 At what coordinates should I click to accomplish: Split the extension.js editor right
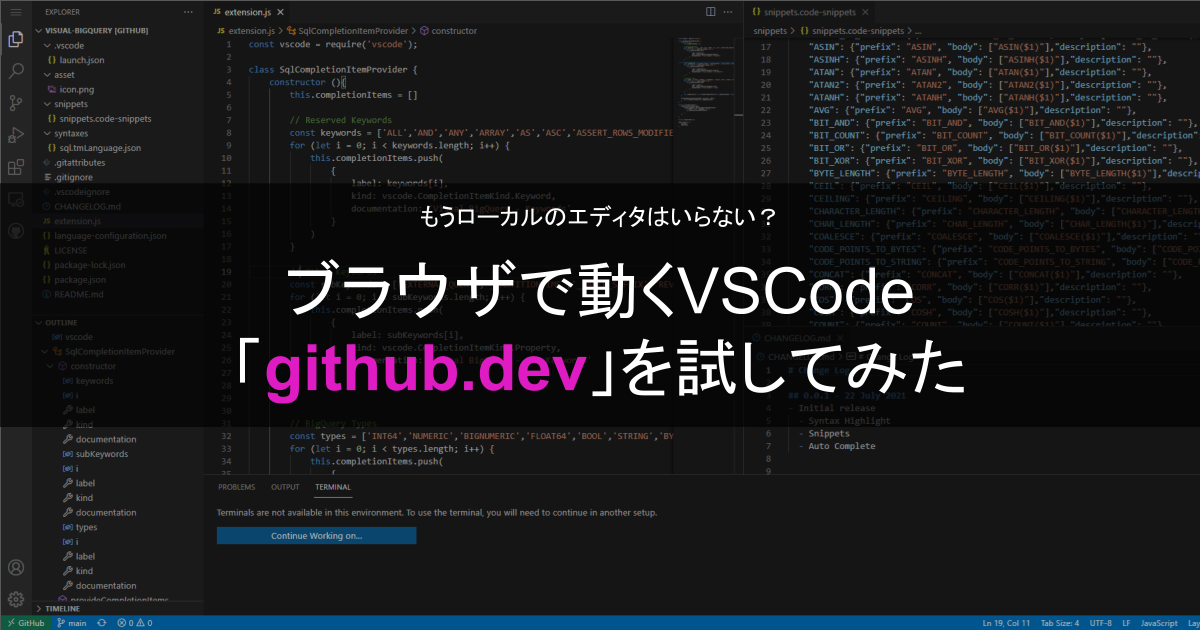pos(710,12)
